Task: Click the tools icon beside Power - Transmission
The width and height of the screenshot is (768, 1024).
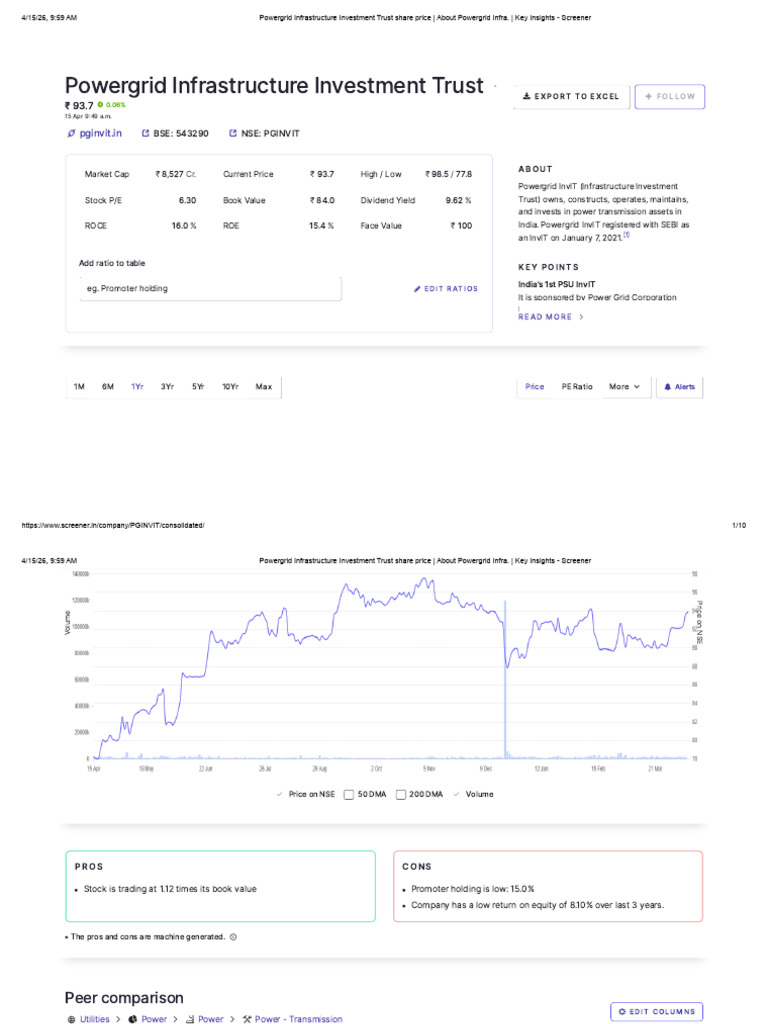Action: [x=247, y=1019]
